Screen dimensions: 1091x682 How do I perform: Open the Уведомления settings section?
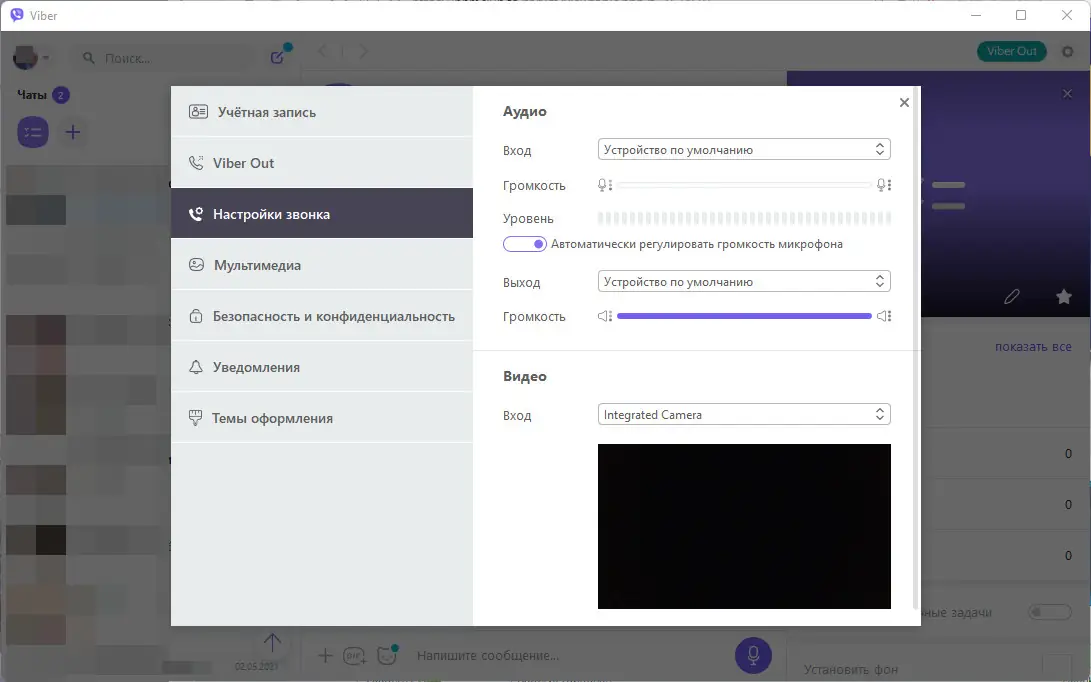tap(321, 367)
